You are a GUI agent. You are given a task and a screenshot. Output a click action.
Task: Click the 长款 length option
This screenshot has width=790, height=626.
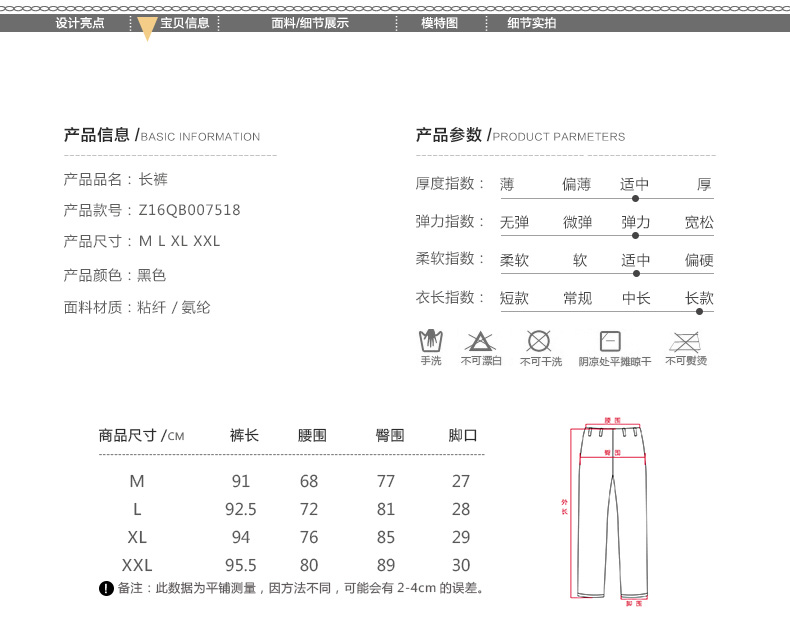699,298
